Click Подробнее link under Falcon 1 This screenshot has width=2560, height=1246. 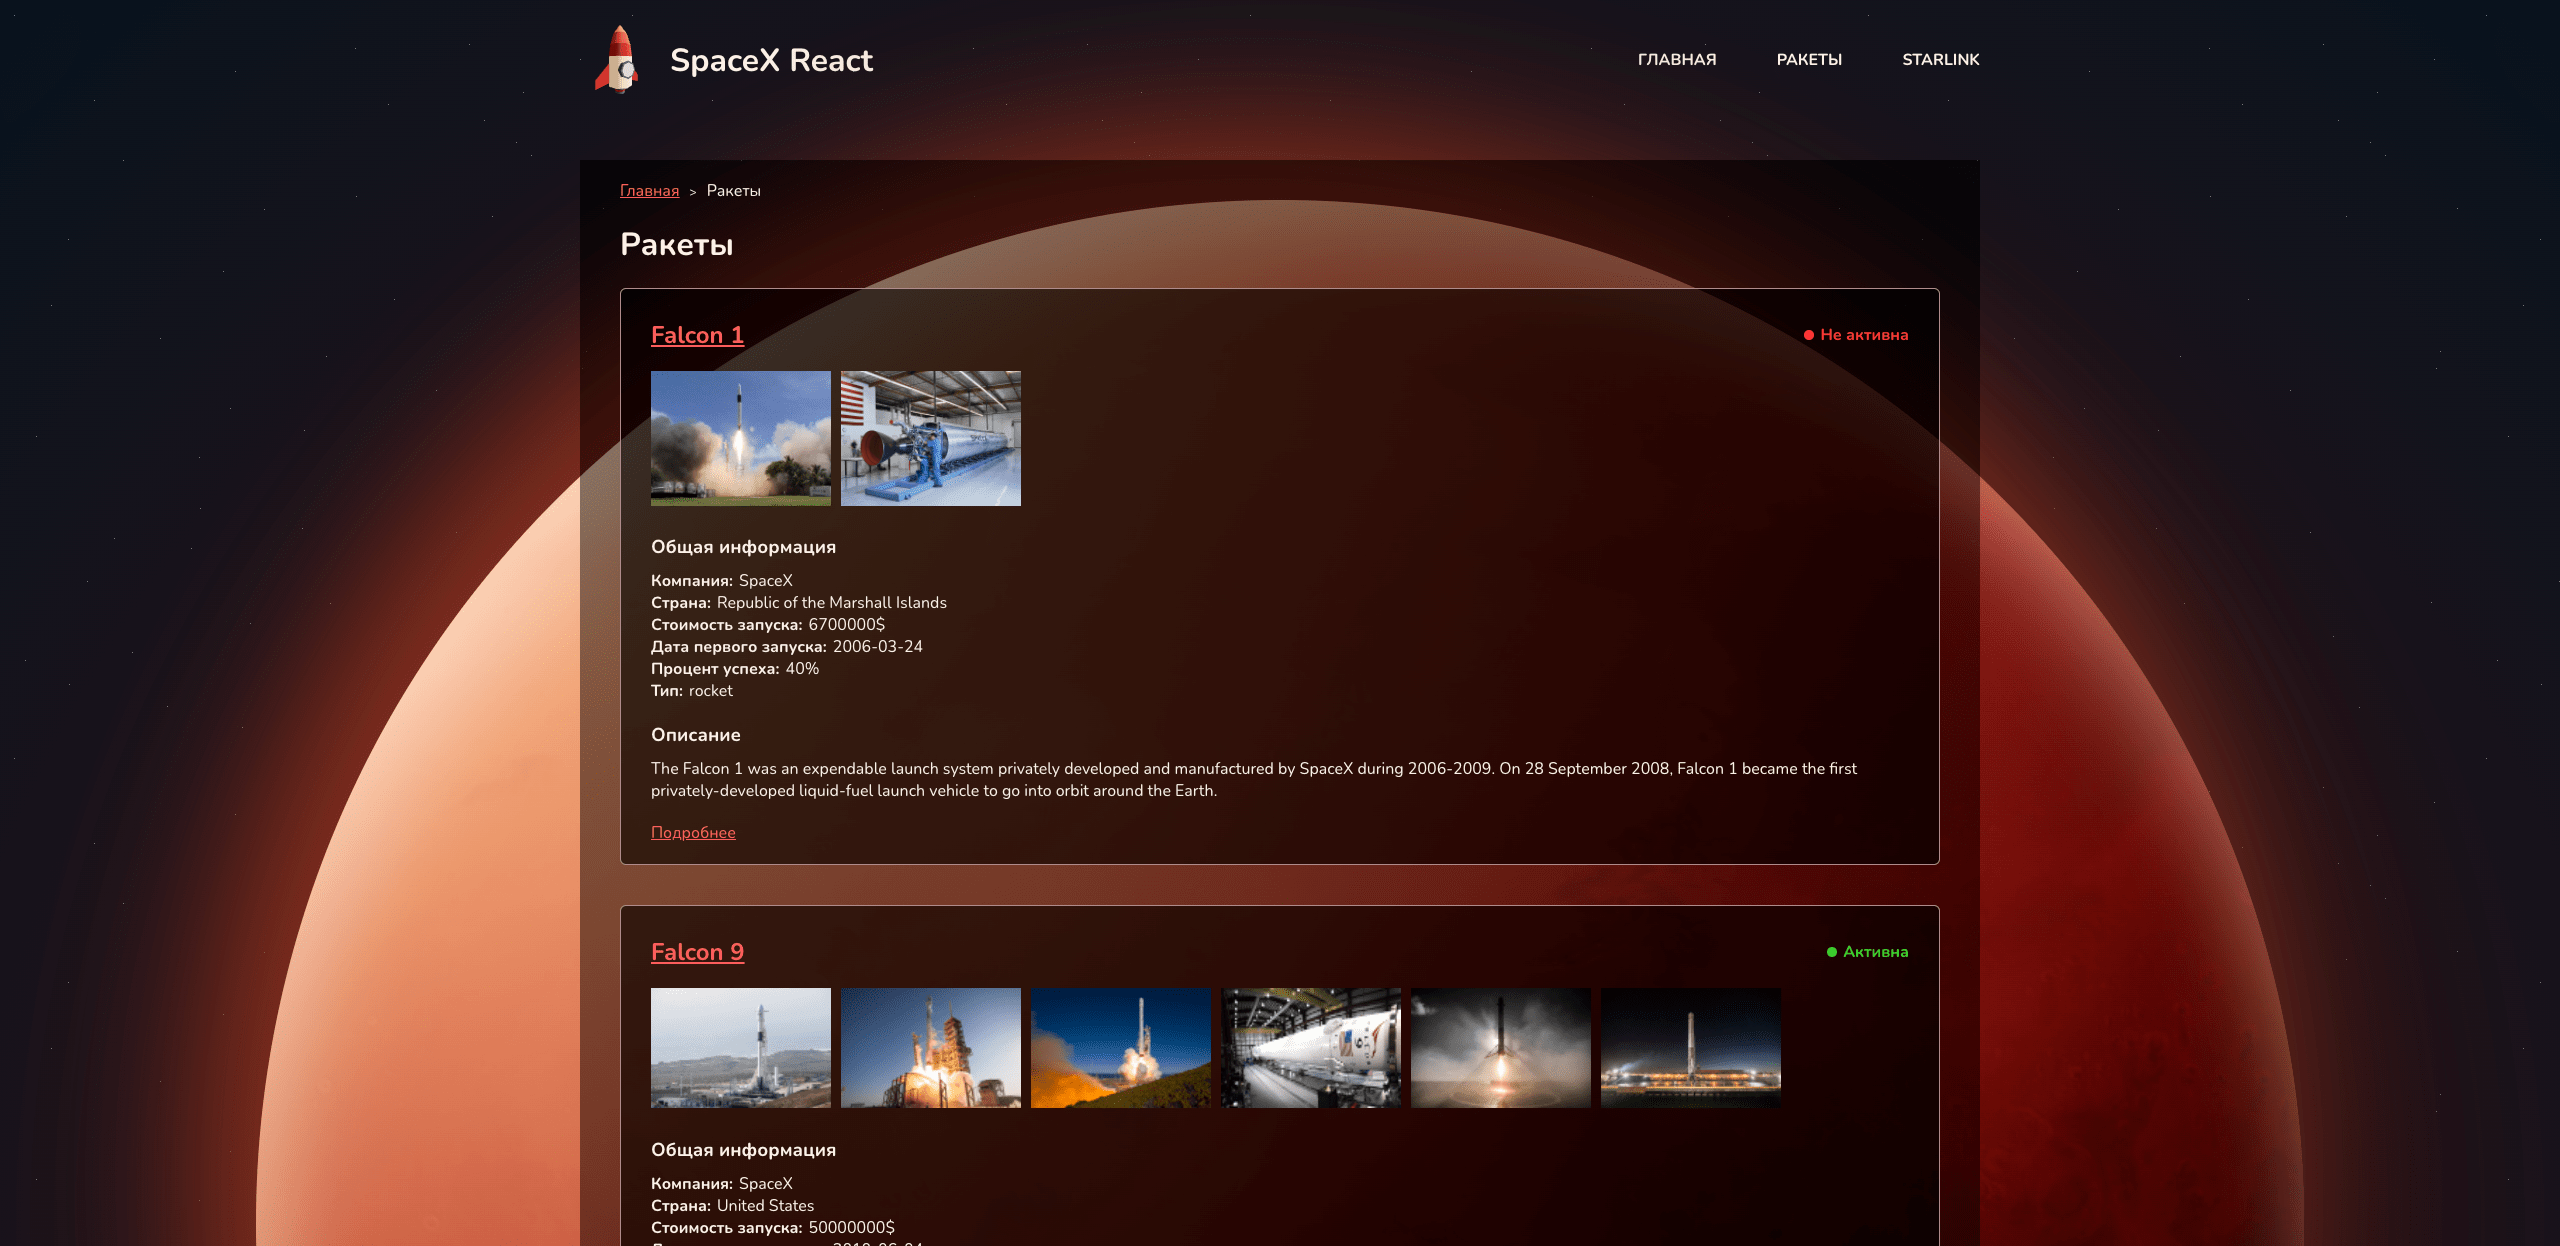click(693, 833)
